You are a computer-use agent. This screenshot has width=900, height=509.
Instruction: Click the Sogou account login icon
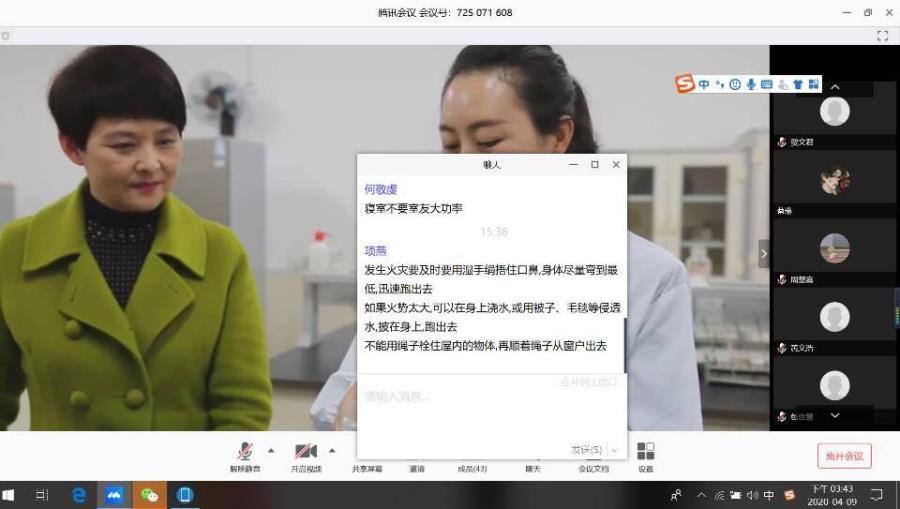coord(783,84)
